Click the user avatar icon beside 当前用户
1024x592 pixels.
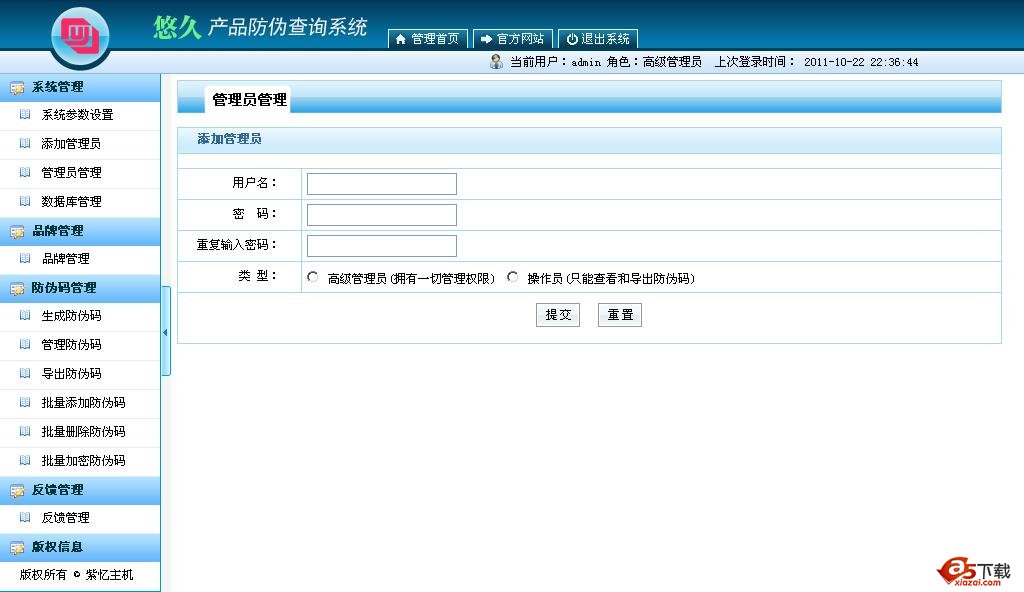coord(496,62)
